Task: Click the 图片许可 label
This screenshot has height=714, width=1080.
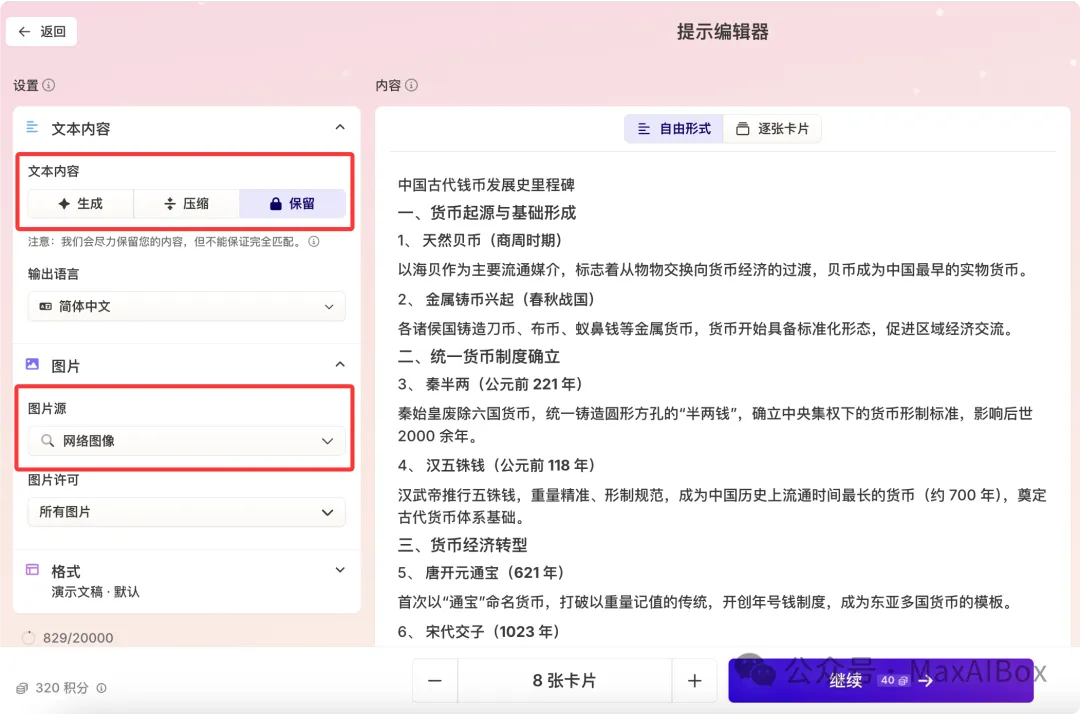Action: tap(54, 480)
